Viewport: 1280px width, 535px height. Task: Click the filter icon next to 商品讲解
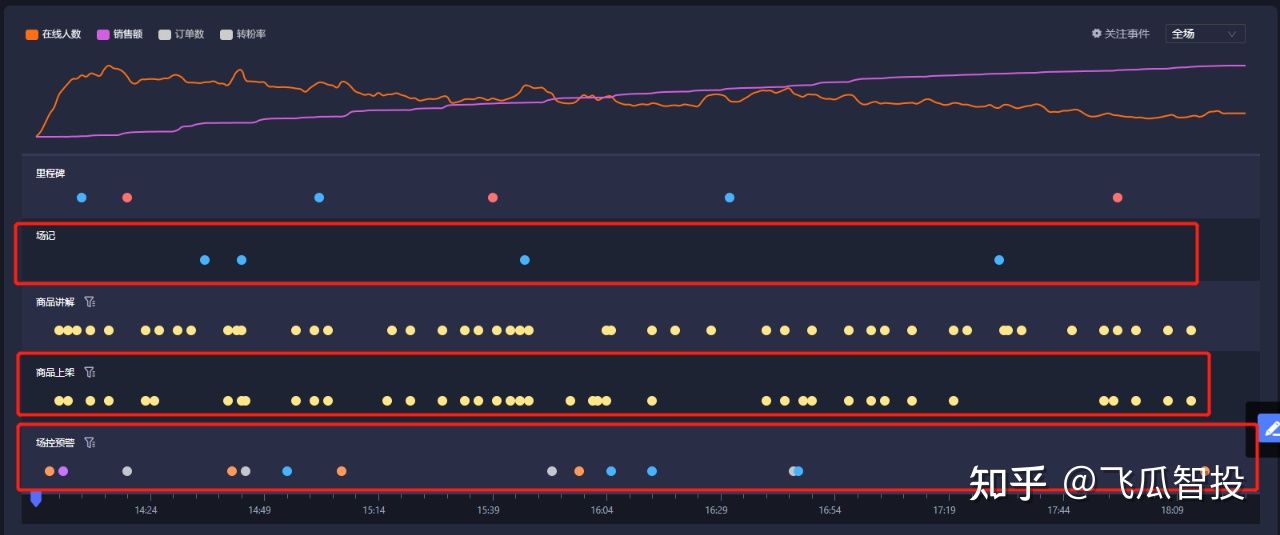tap(89, 302)
